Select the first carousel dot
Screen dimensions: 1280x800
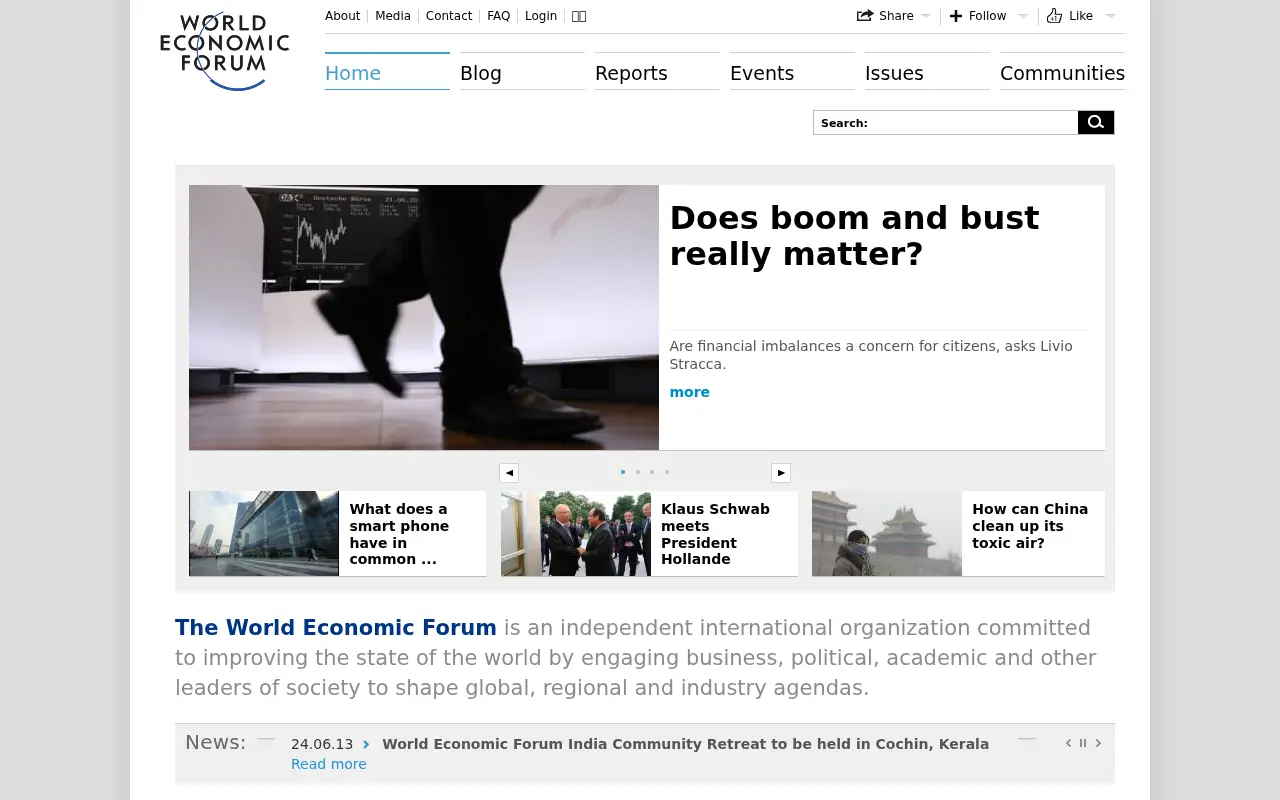click(x=623, y=472)
